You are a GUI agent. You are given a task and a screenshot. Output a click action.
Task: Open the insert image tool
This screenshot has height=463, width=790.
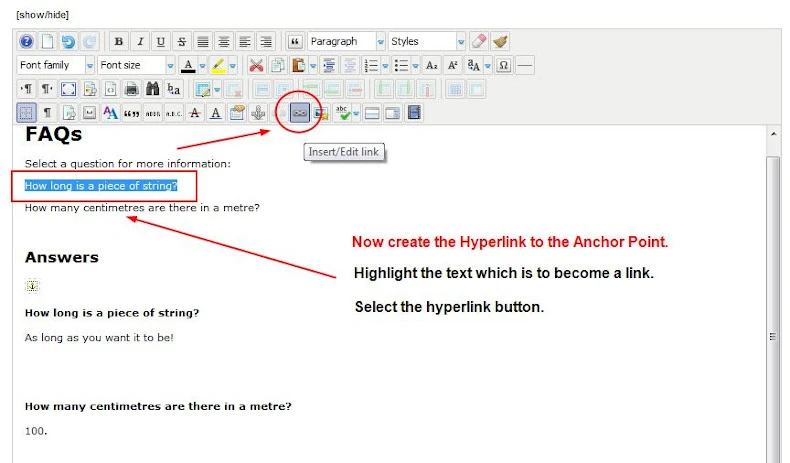point(320,113)
